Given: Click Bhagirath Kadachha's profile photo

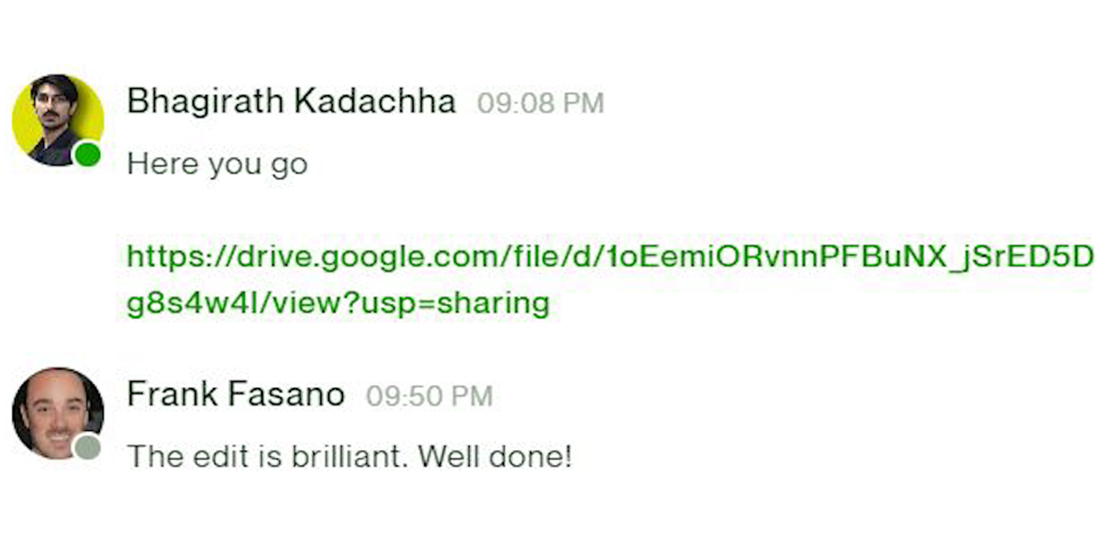Looking at the screenshot, I should click(56, 118).
